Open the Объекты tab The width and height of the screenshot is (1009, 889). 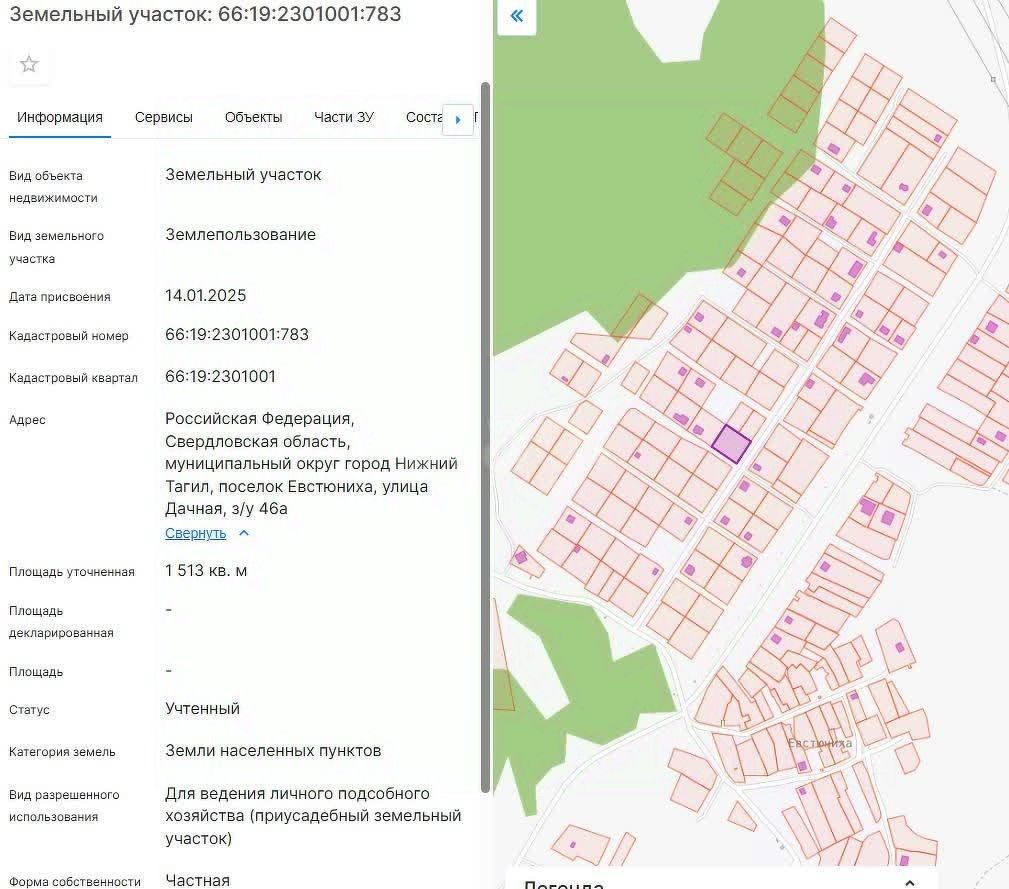tap(254, 118)
